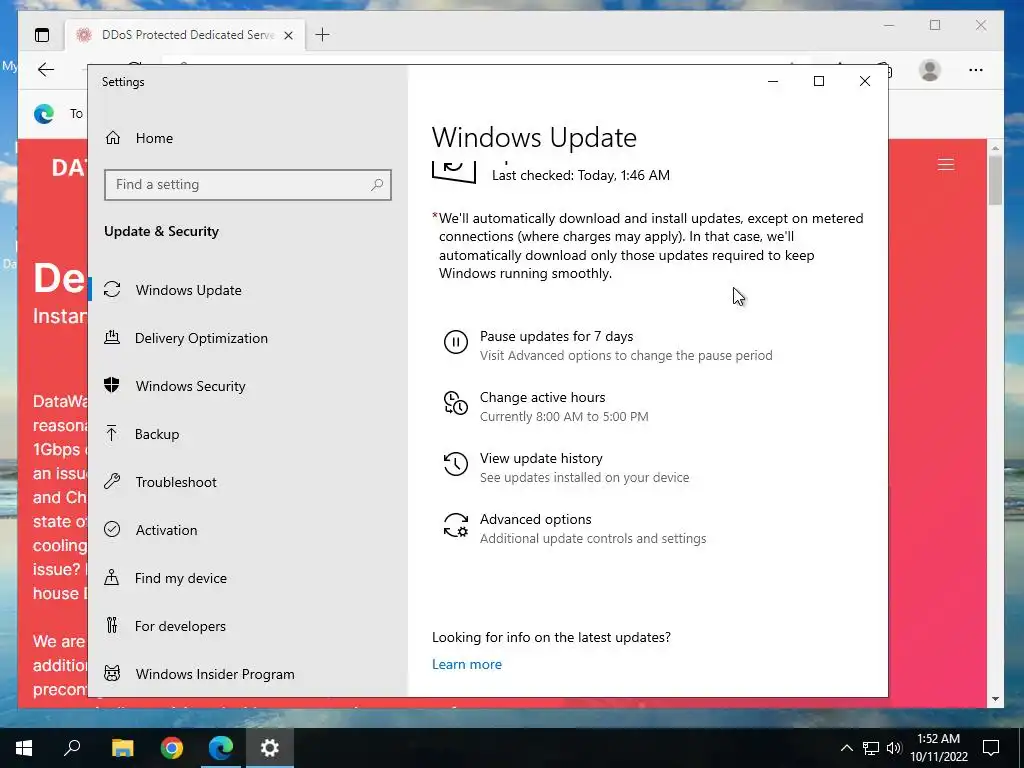Click the active hours clock icon

click(x=456, y=403)
